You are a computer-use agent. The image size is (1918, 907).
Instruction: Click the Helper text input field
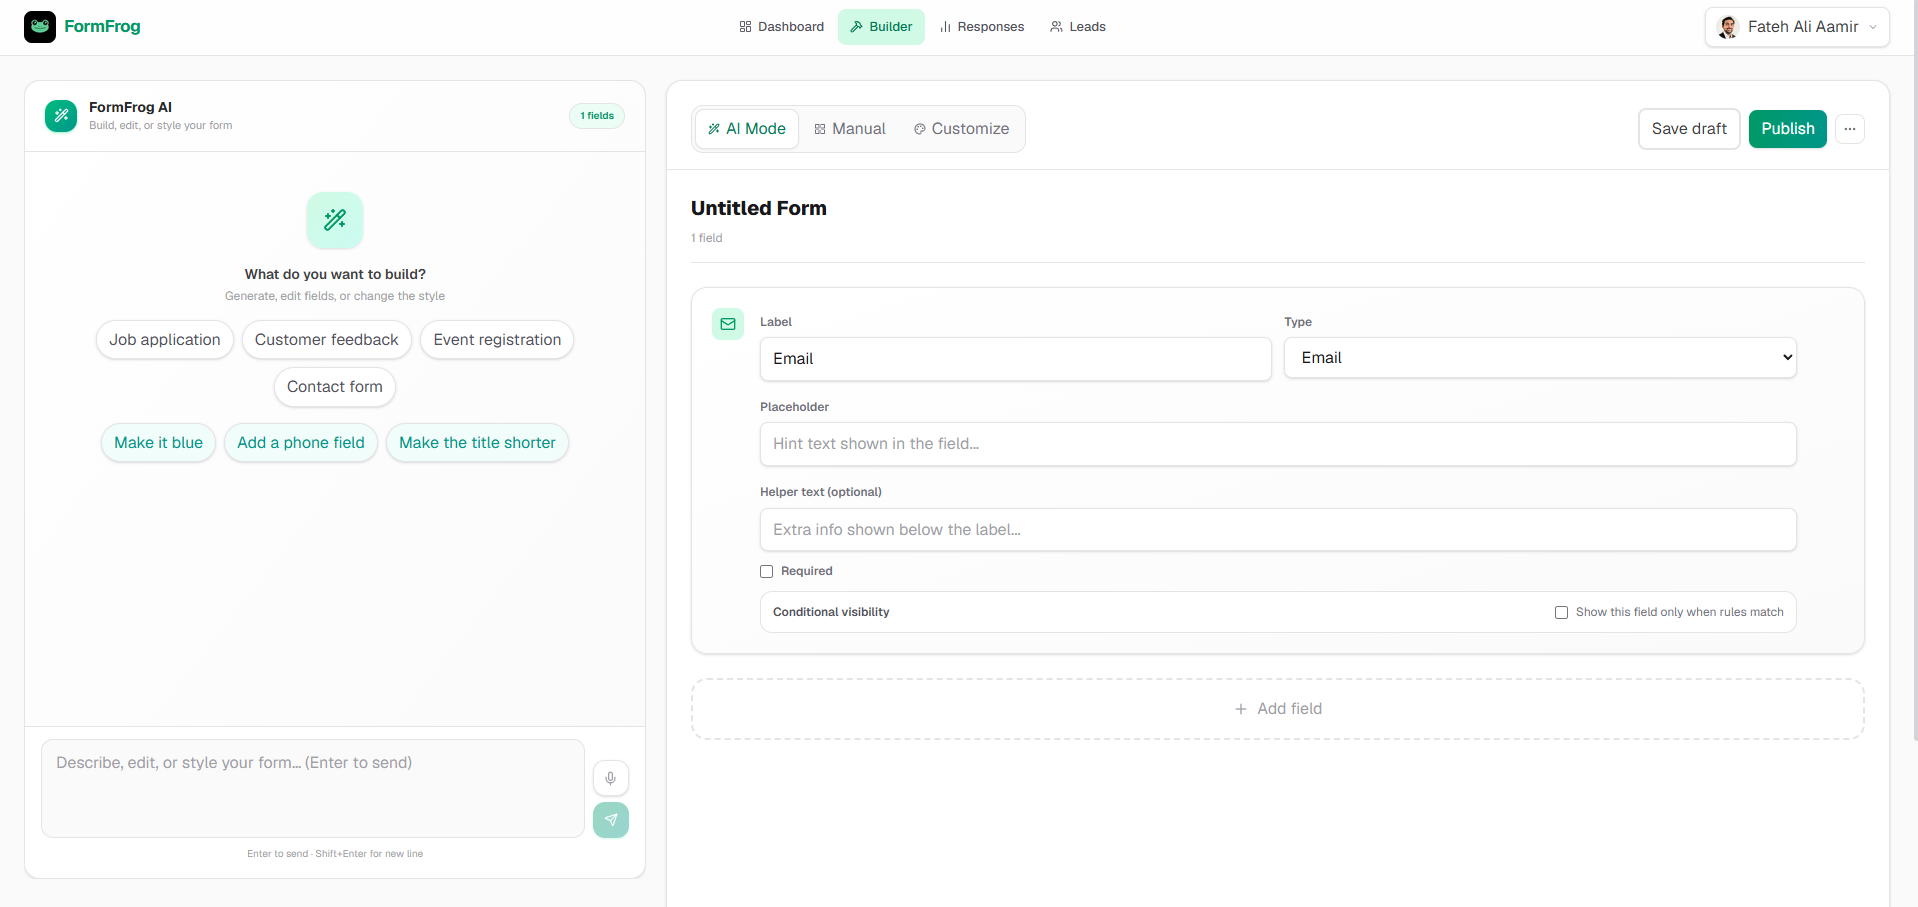click(x=1278, y=530)
